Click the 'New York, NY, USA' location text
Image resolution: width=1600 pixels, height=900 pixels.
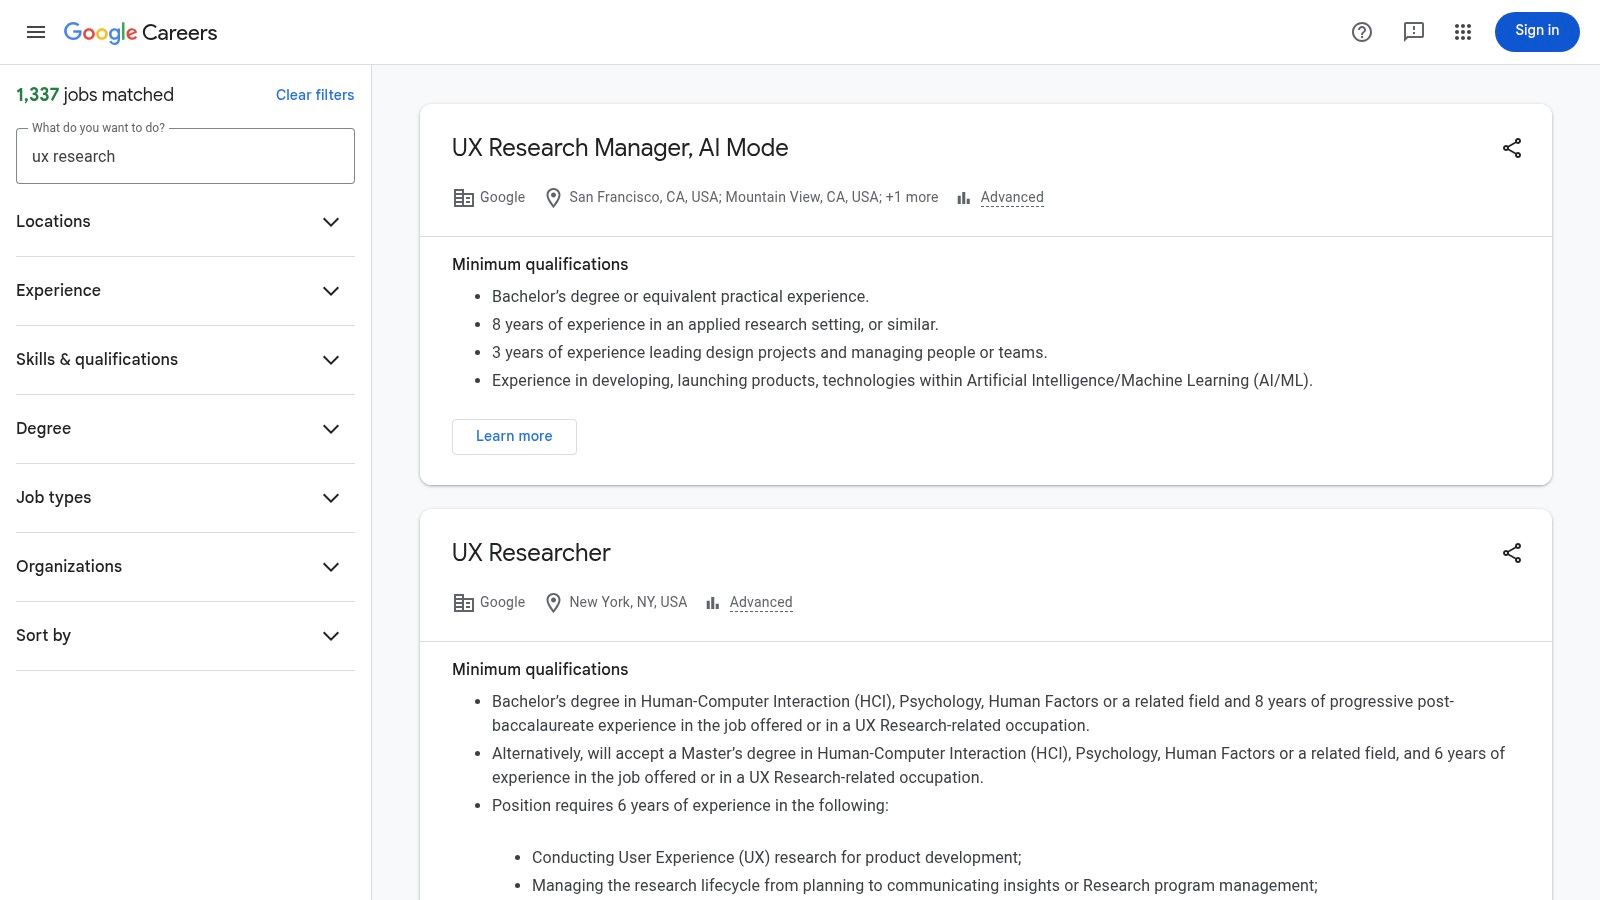click(x=628, y=603)
